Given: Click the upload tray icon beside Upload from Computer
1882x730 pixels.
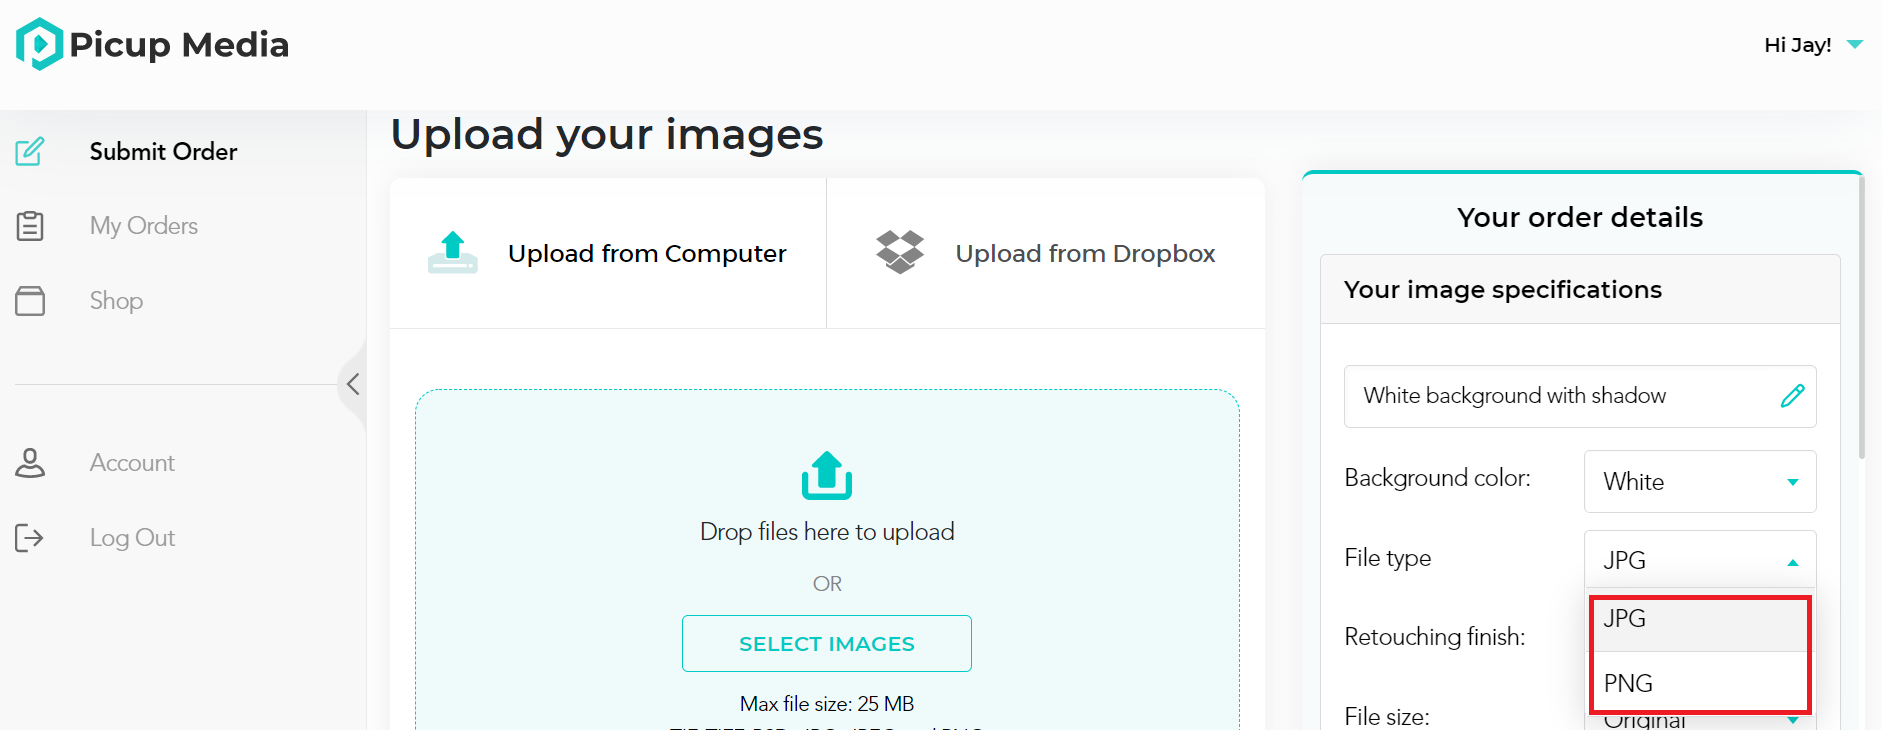Looking at the screenshot, I should tap(453, 252).
